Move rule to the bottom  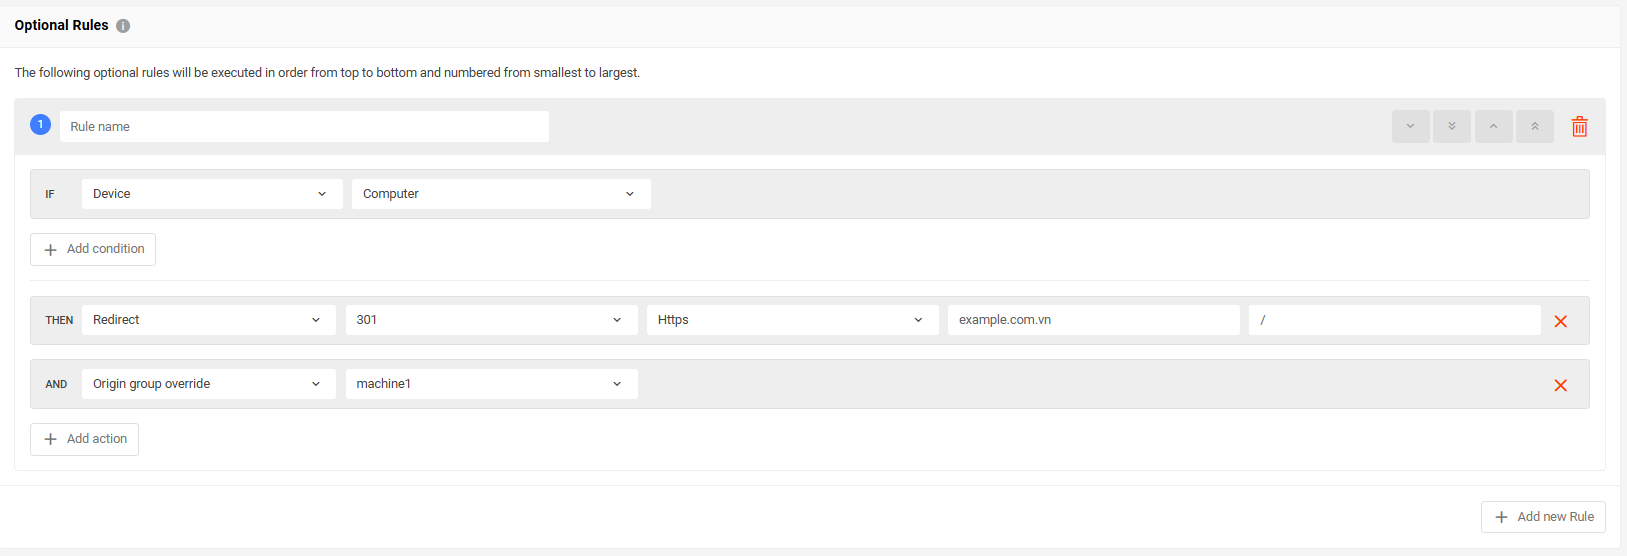coord(1452,126)
